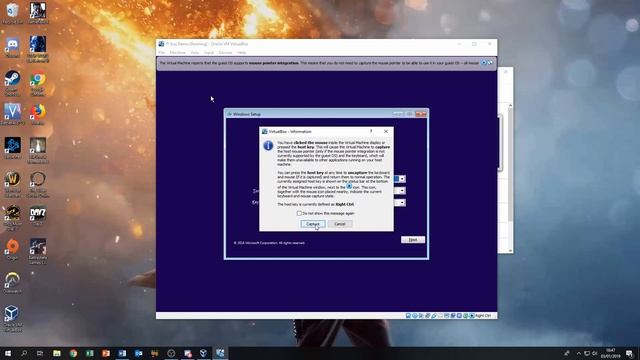Click the Oracle VM VirtualBox desktop shortcut
This screenshot has height=360, width=640.
[x=12, y=318]
